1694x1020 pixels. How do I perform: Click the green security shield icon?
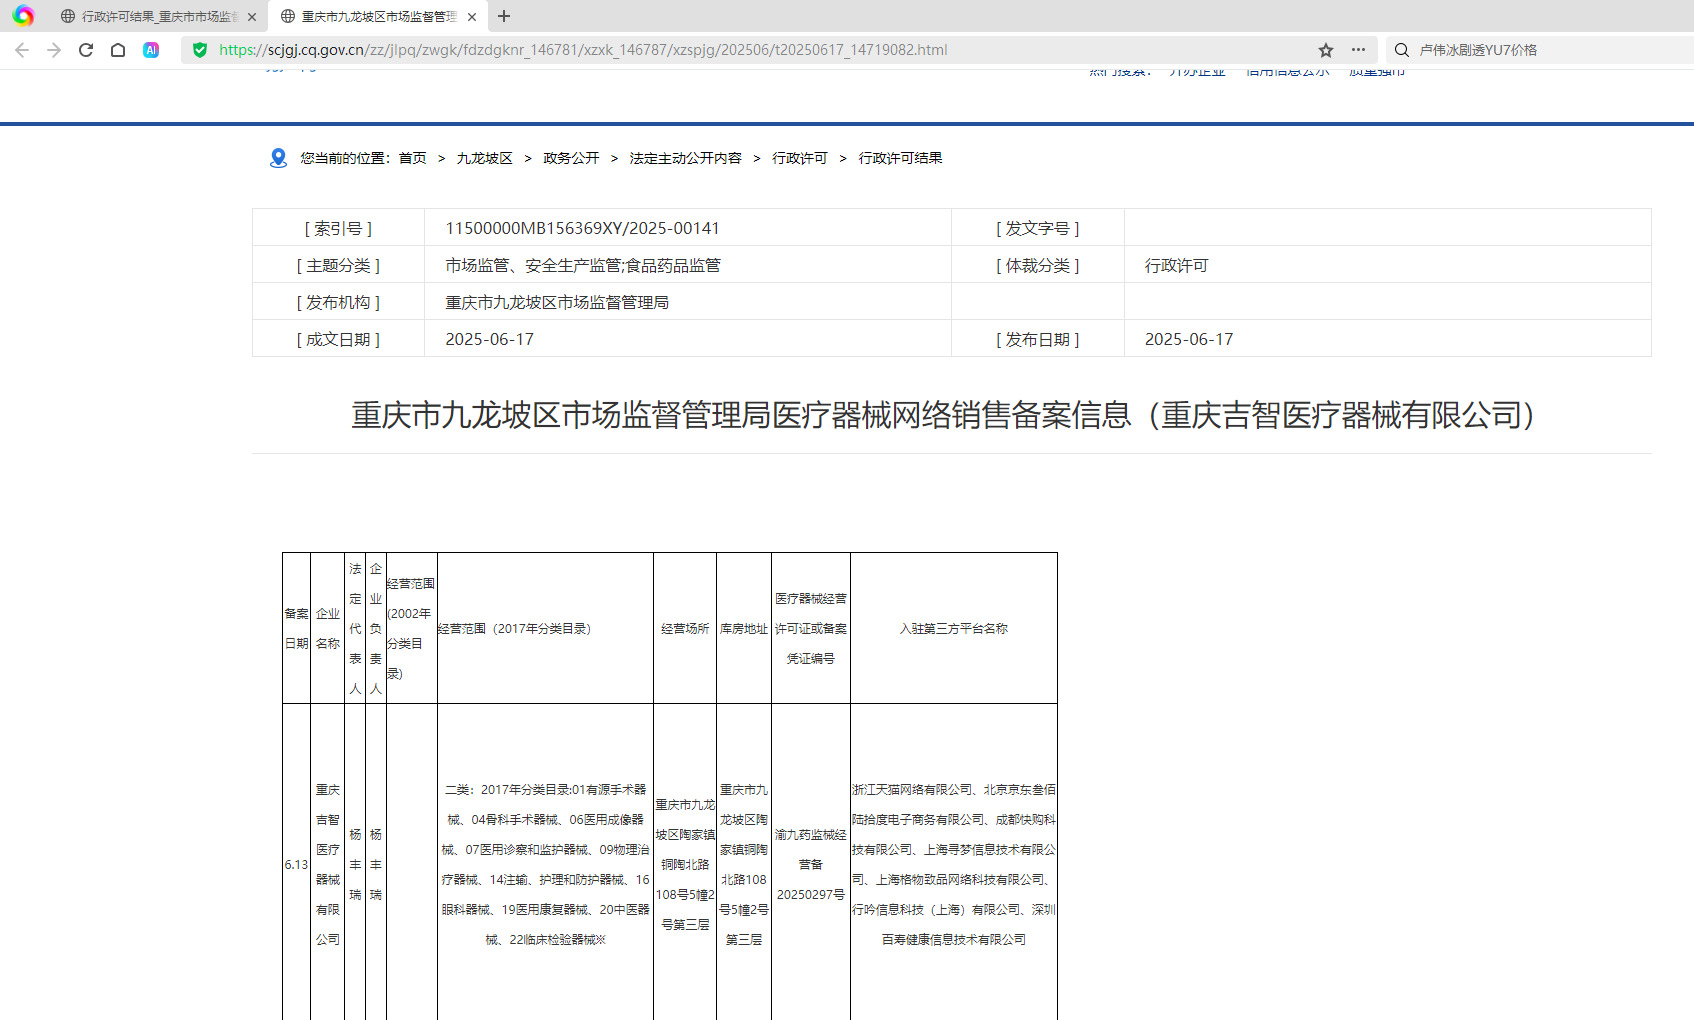click(200, 50)
